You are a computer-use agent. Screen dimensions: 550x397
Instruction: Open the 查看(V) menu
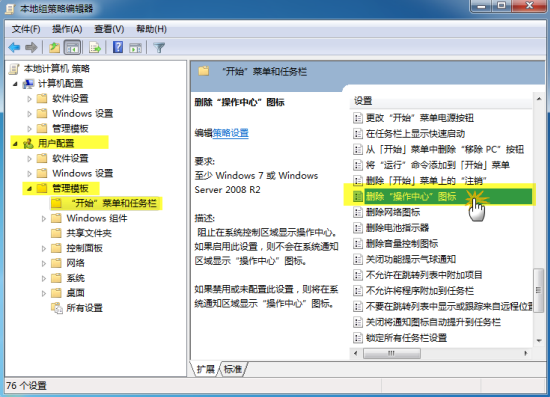click(109, 29)
